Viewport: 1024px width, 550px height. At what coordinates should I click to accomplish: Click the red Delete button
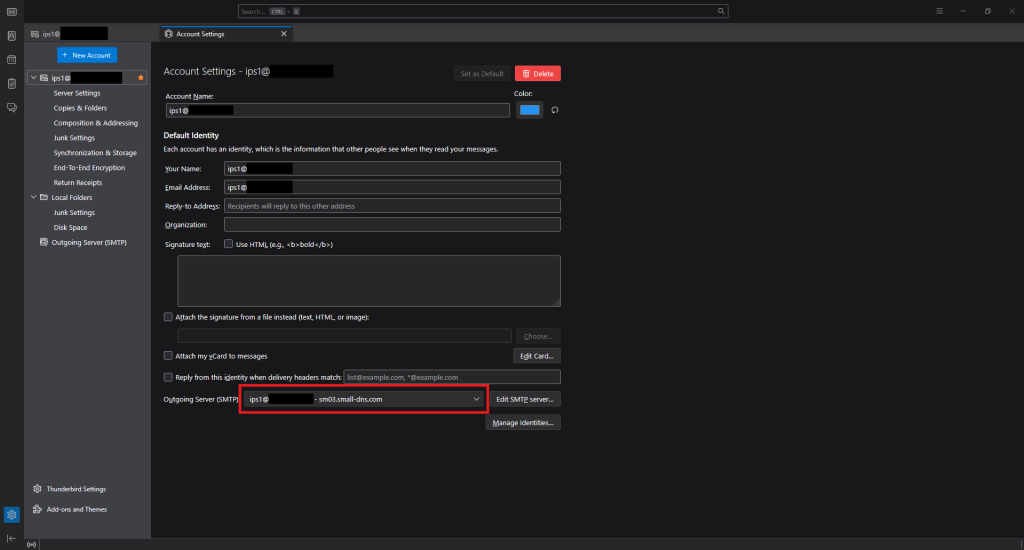click(x=538, y=73)
